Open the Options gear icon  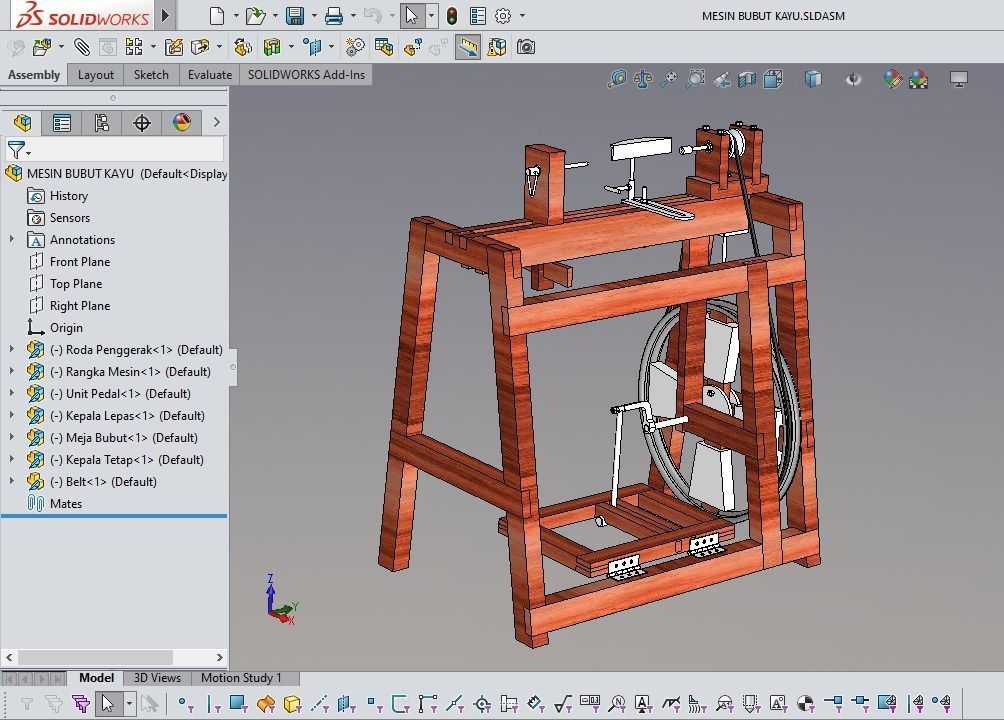coord(503,15)
